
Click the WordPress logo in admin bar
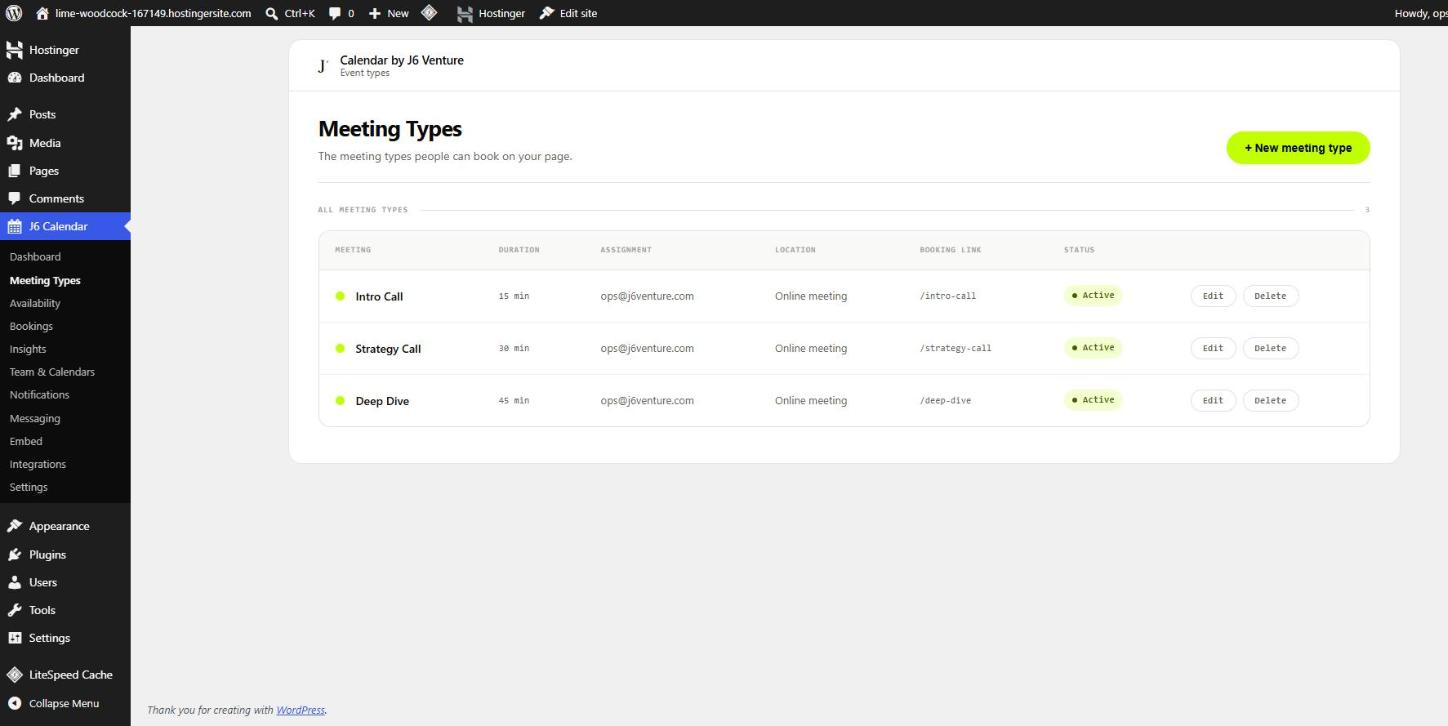click(x=14, y=13)
